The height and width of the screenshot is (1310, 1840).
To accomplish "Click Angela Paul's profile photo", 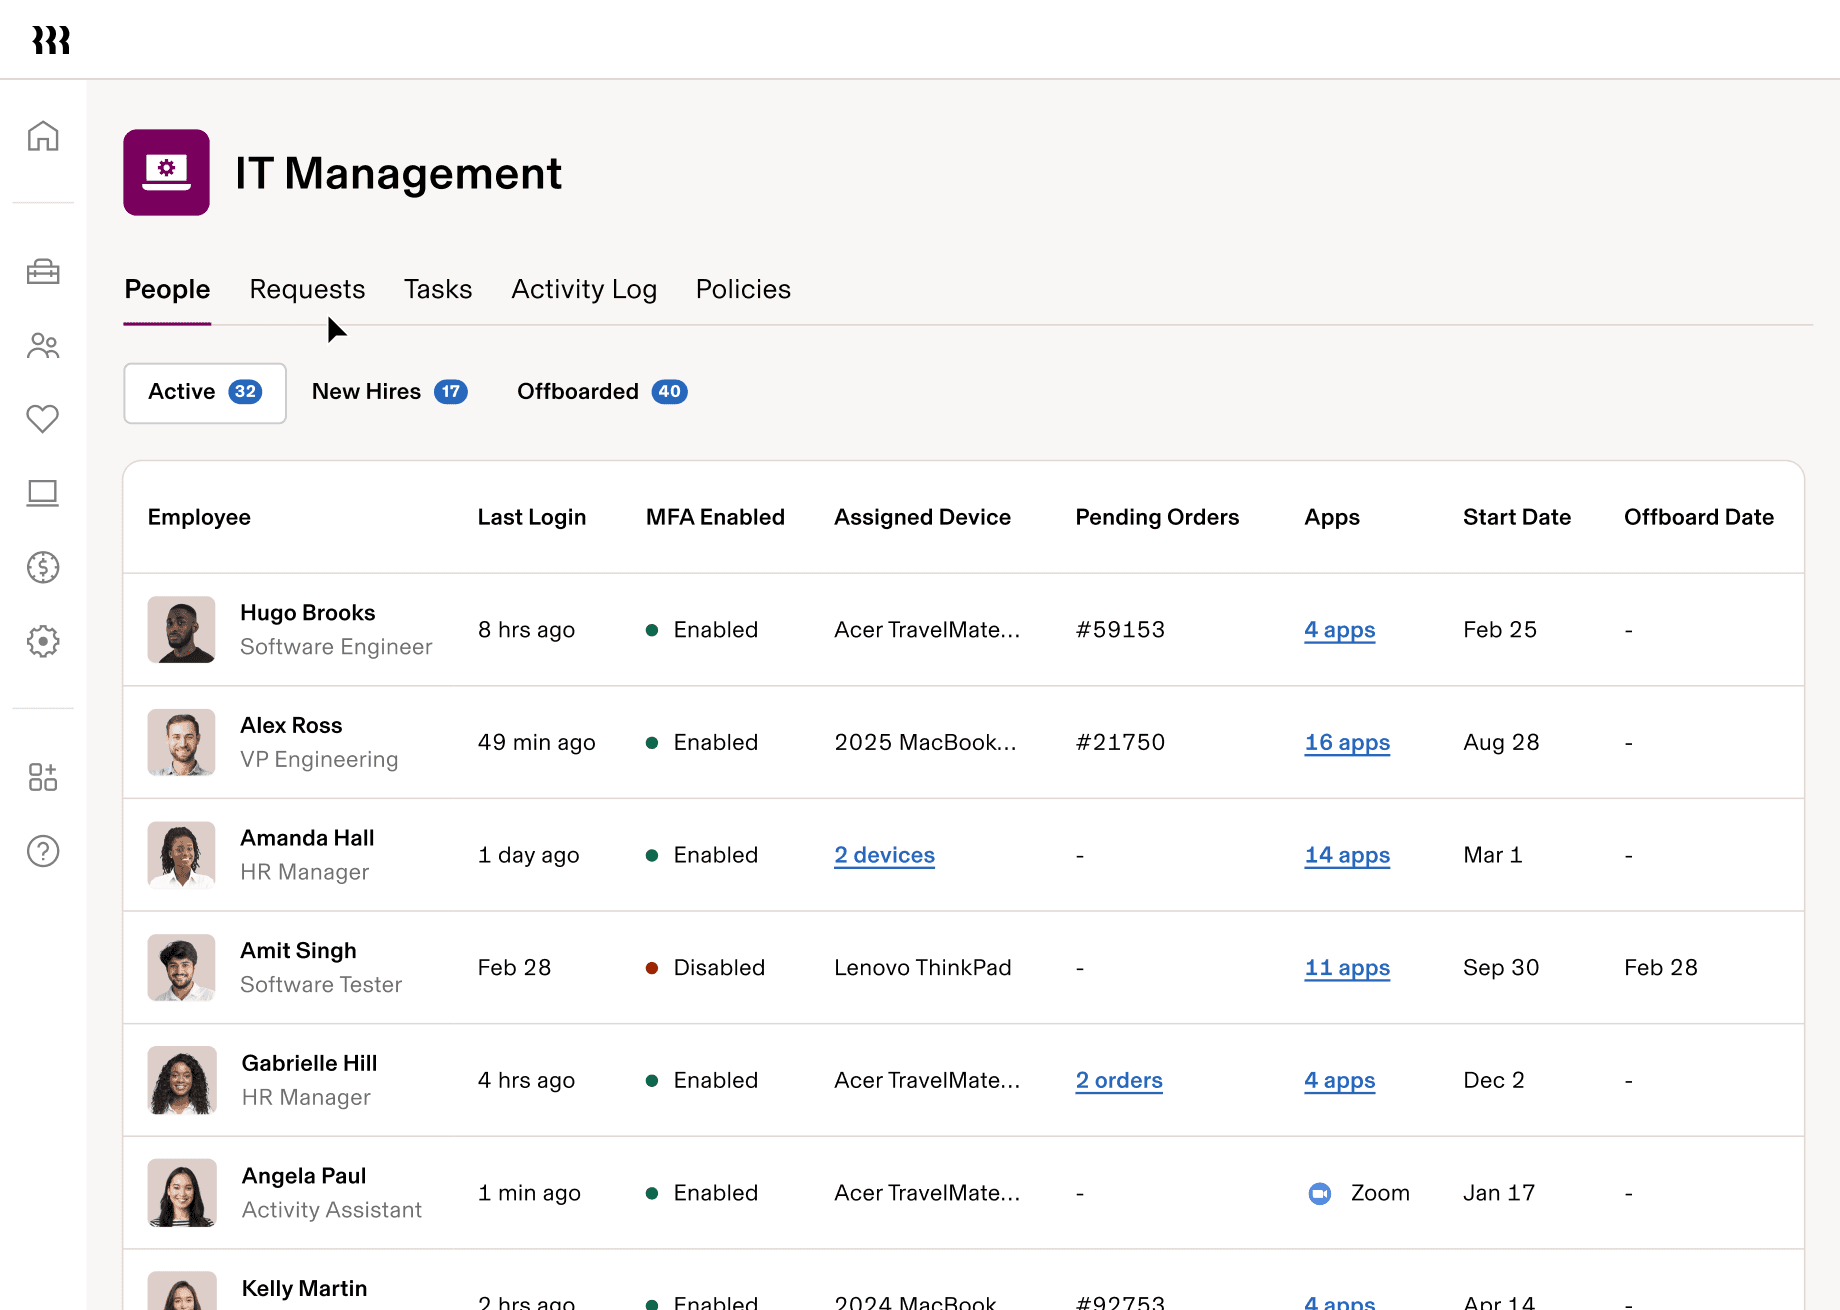I will pos(182,1193).
